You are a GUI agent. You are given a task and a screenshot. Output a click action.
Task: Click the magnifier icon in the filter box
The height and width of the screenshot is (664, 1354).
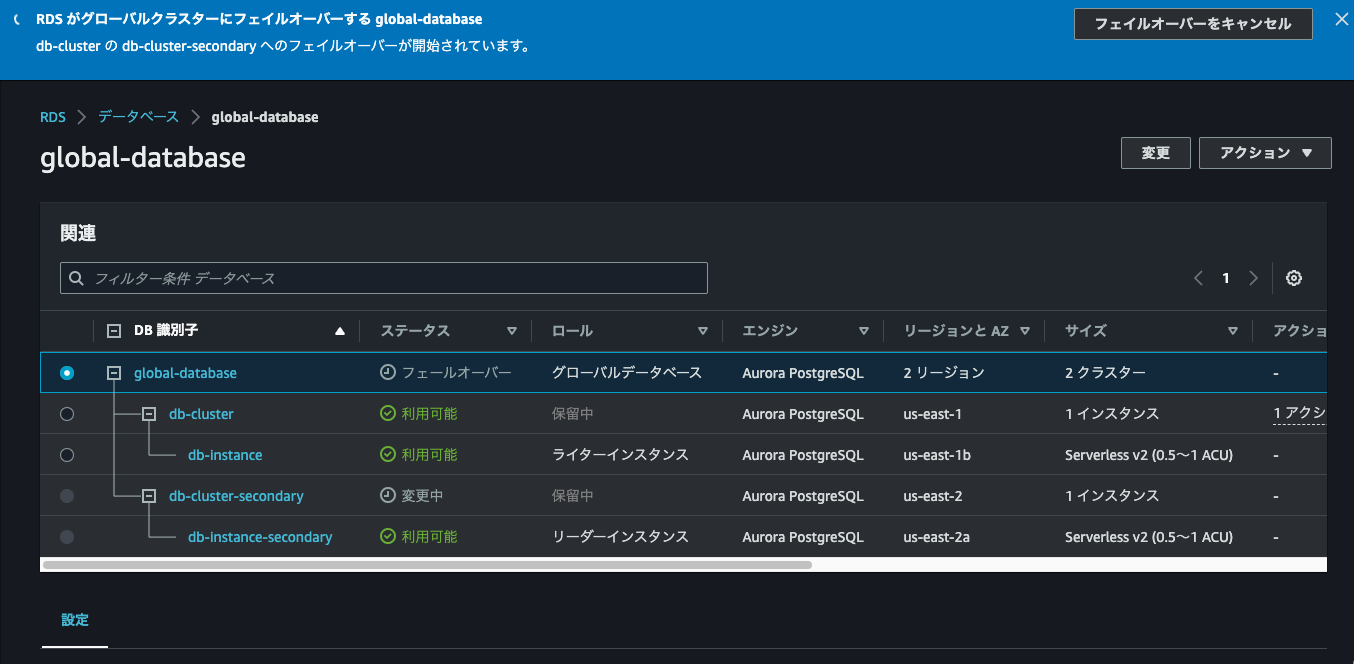click(76, 277)
